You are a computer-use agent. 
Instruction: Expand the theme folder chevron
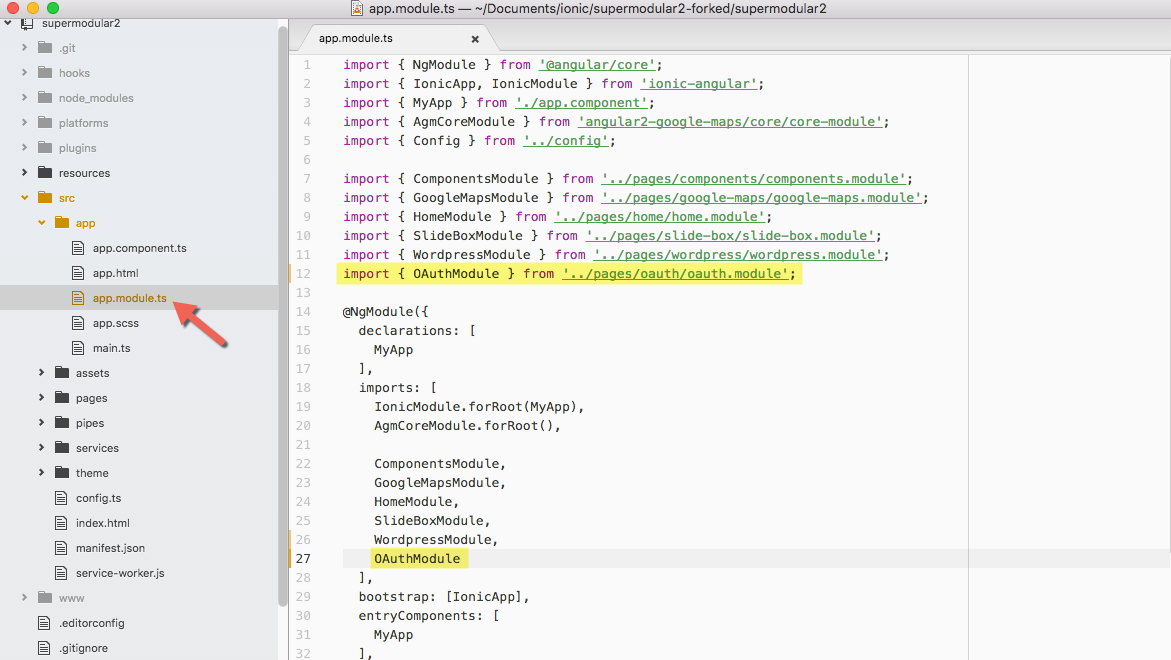42,473
